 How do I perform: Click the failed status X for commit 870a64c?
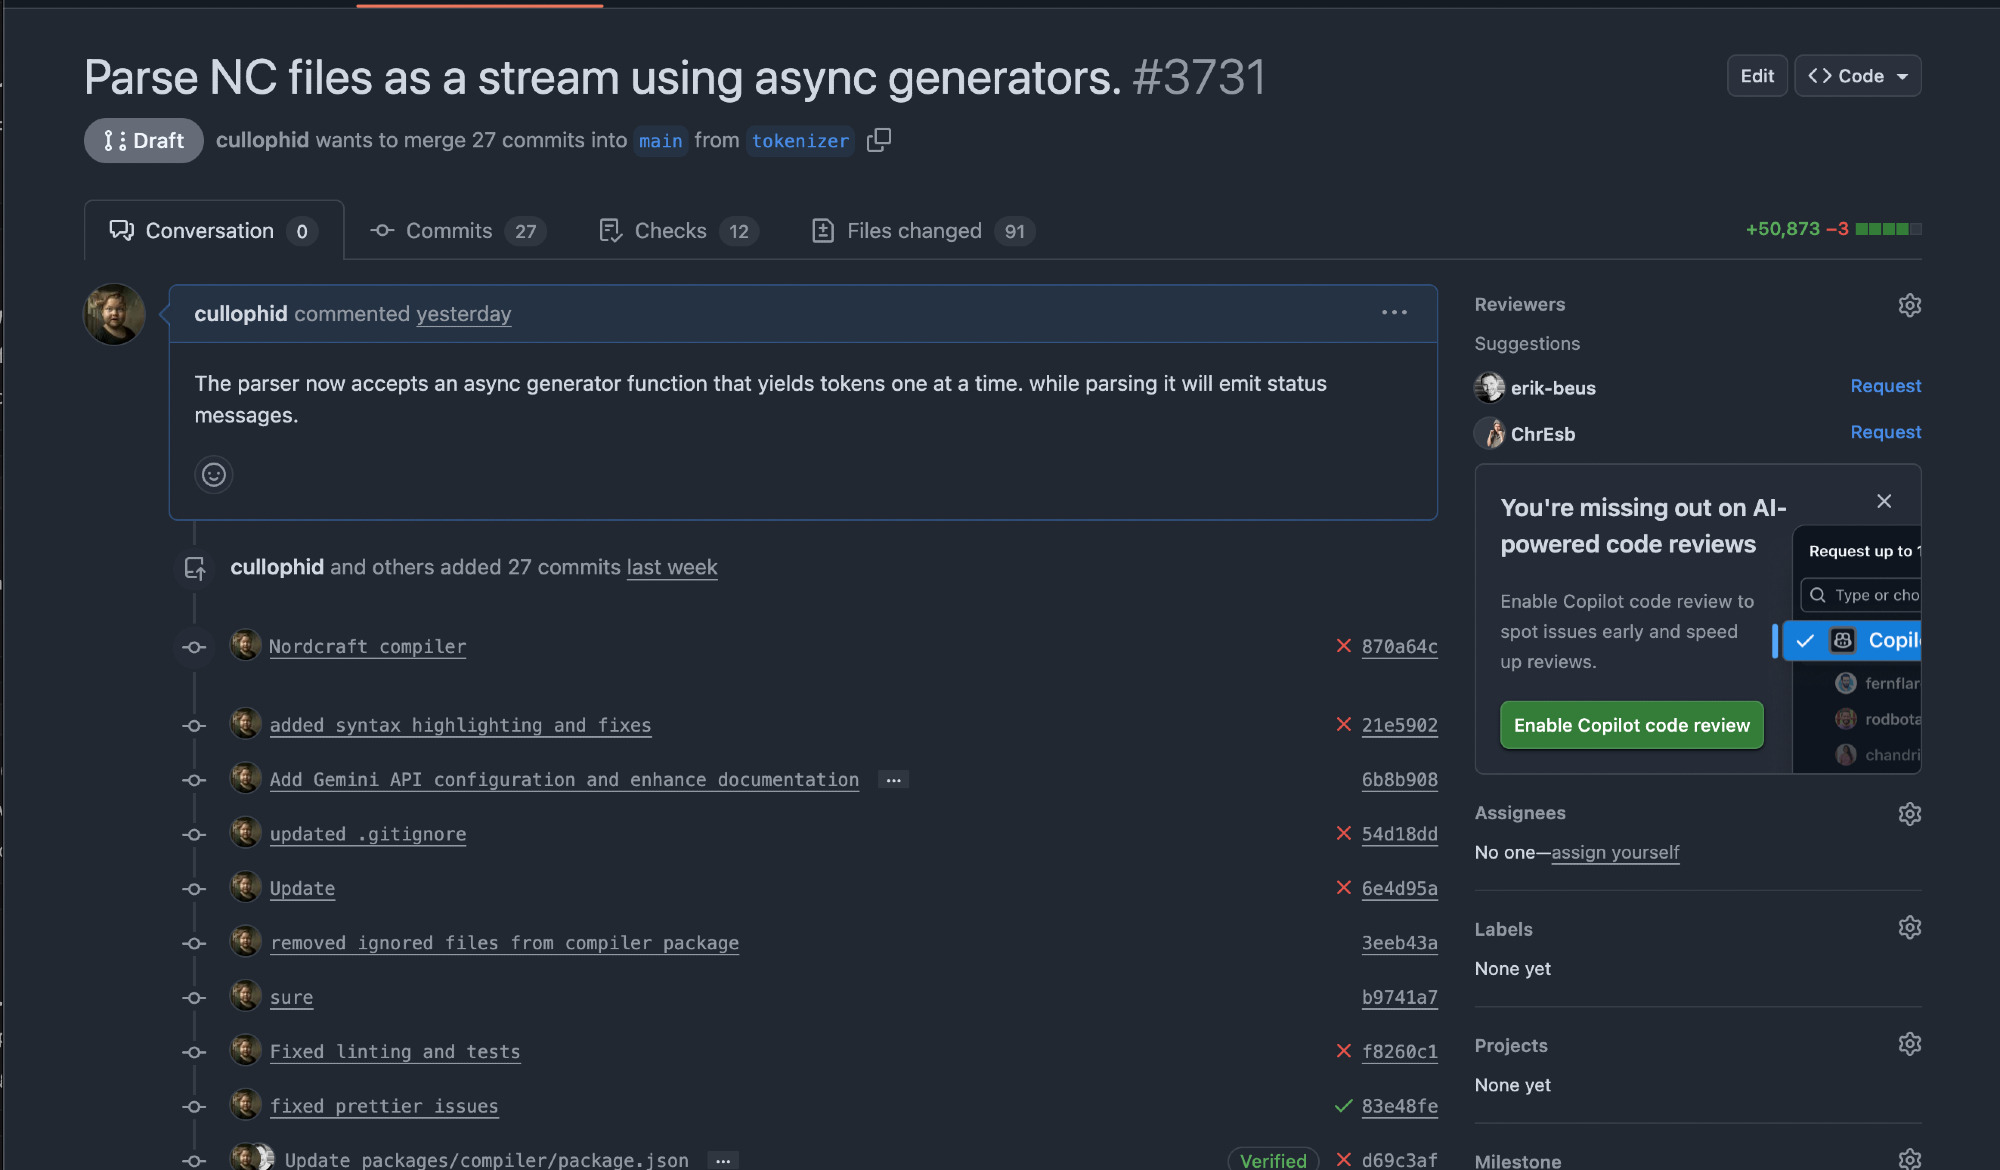1344,646
